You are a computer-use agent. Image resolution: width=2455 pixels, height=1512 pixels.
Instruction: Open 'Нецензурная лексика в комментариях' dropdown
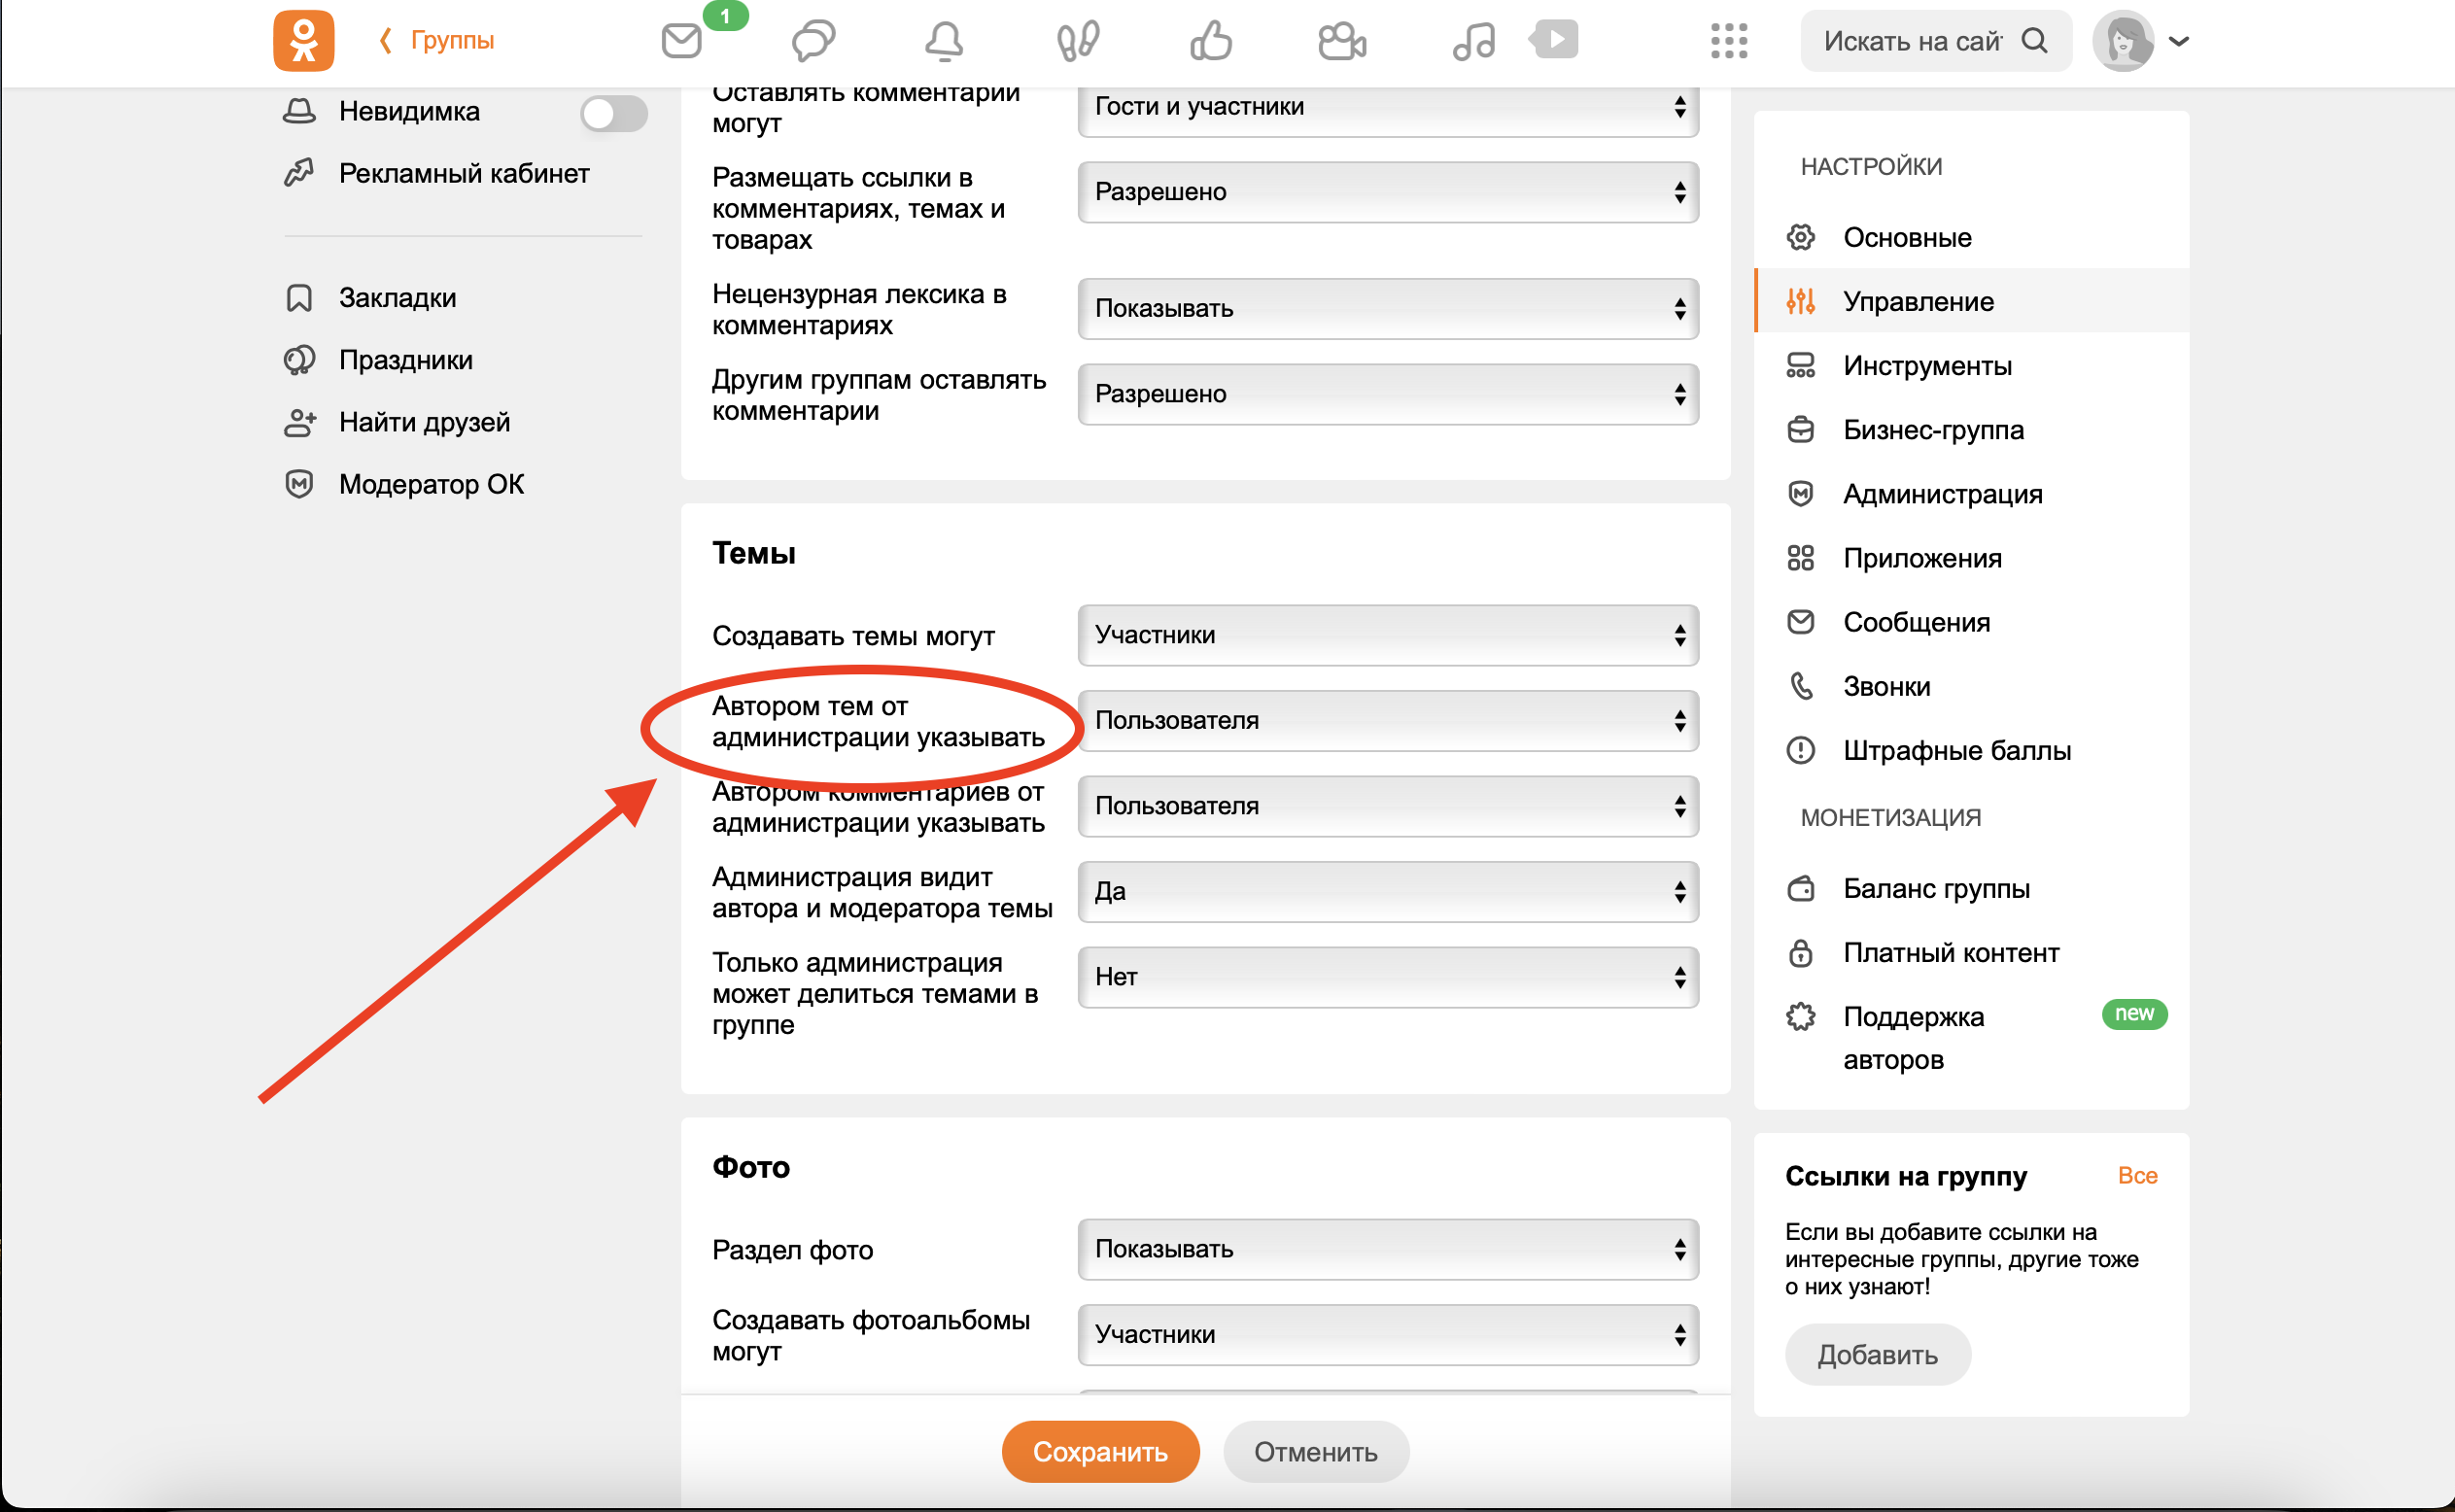1387,308
